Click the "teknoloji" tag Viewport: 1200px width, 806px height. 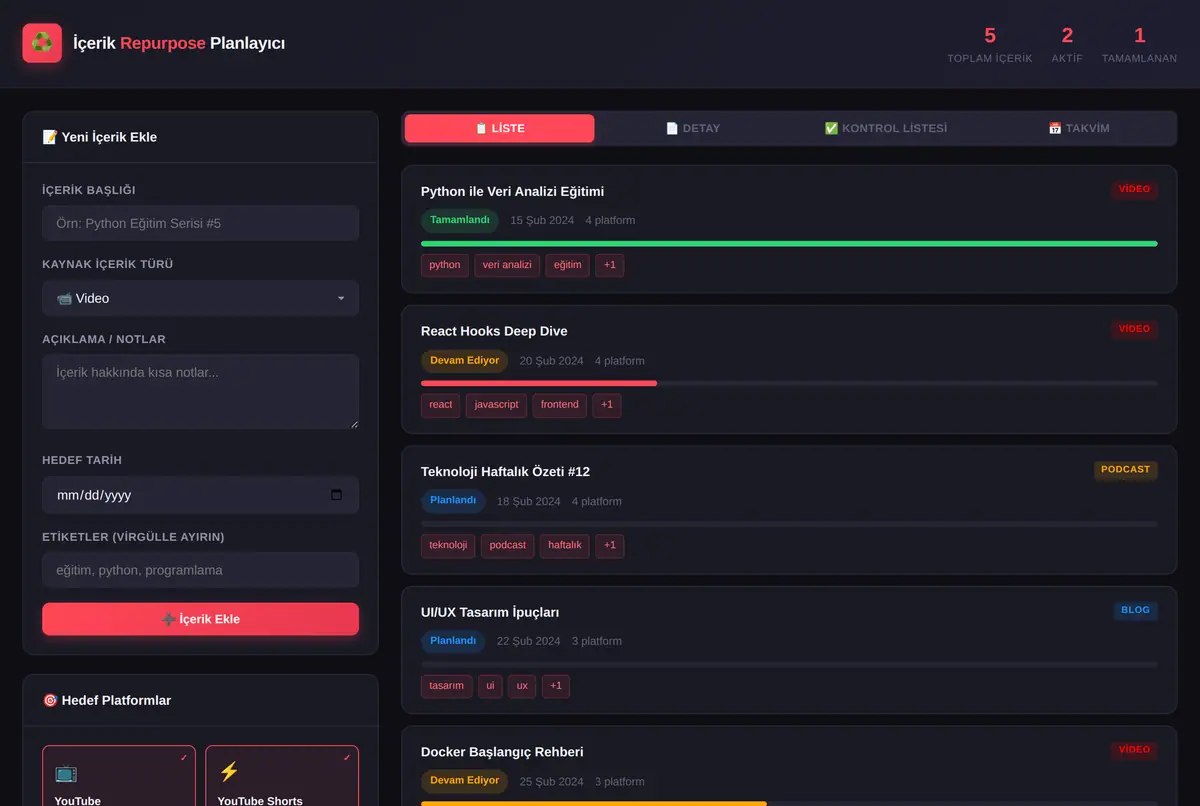[x=448, y=545]
